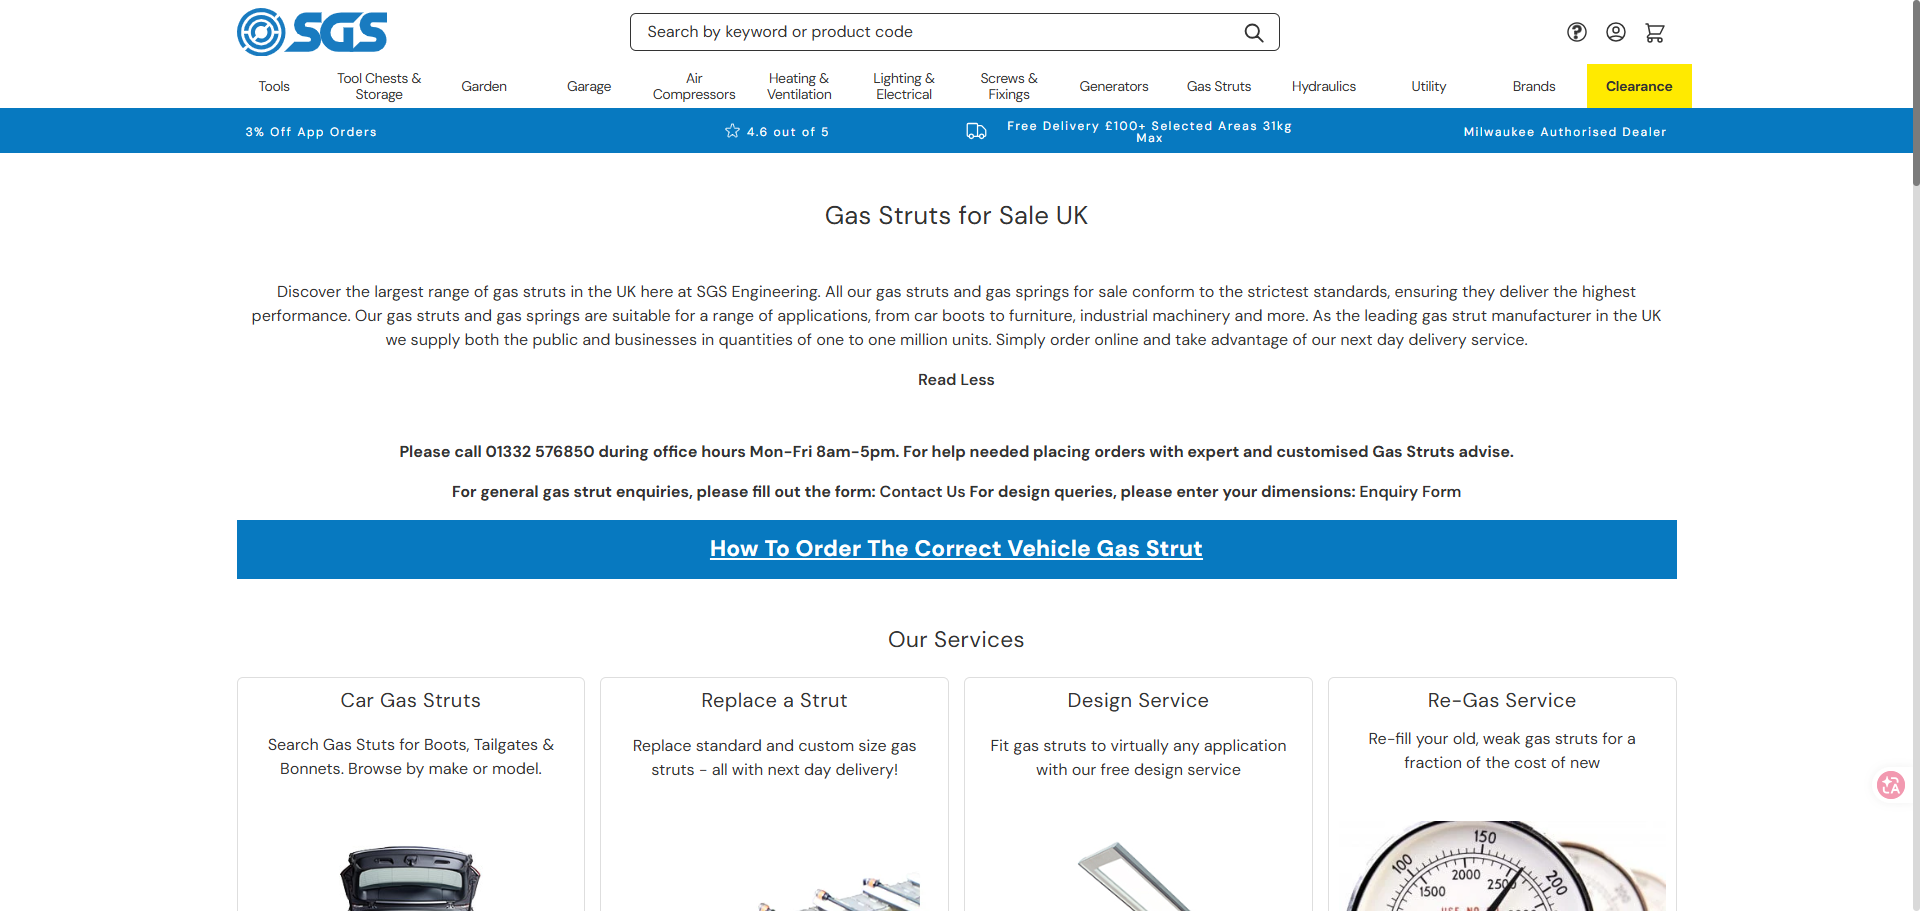Viewport: 1920px width, 911px height.
Task: Collapse description with Read Less
Action: [956, 380]
